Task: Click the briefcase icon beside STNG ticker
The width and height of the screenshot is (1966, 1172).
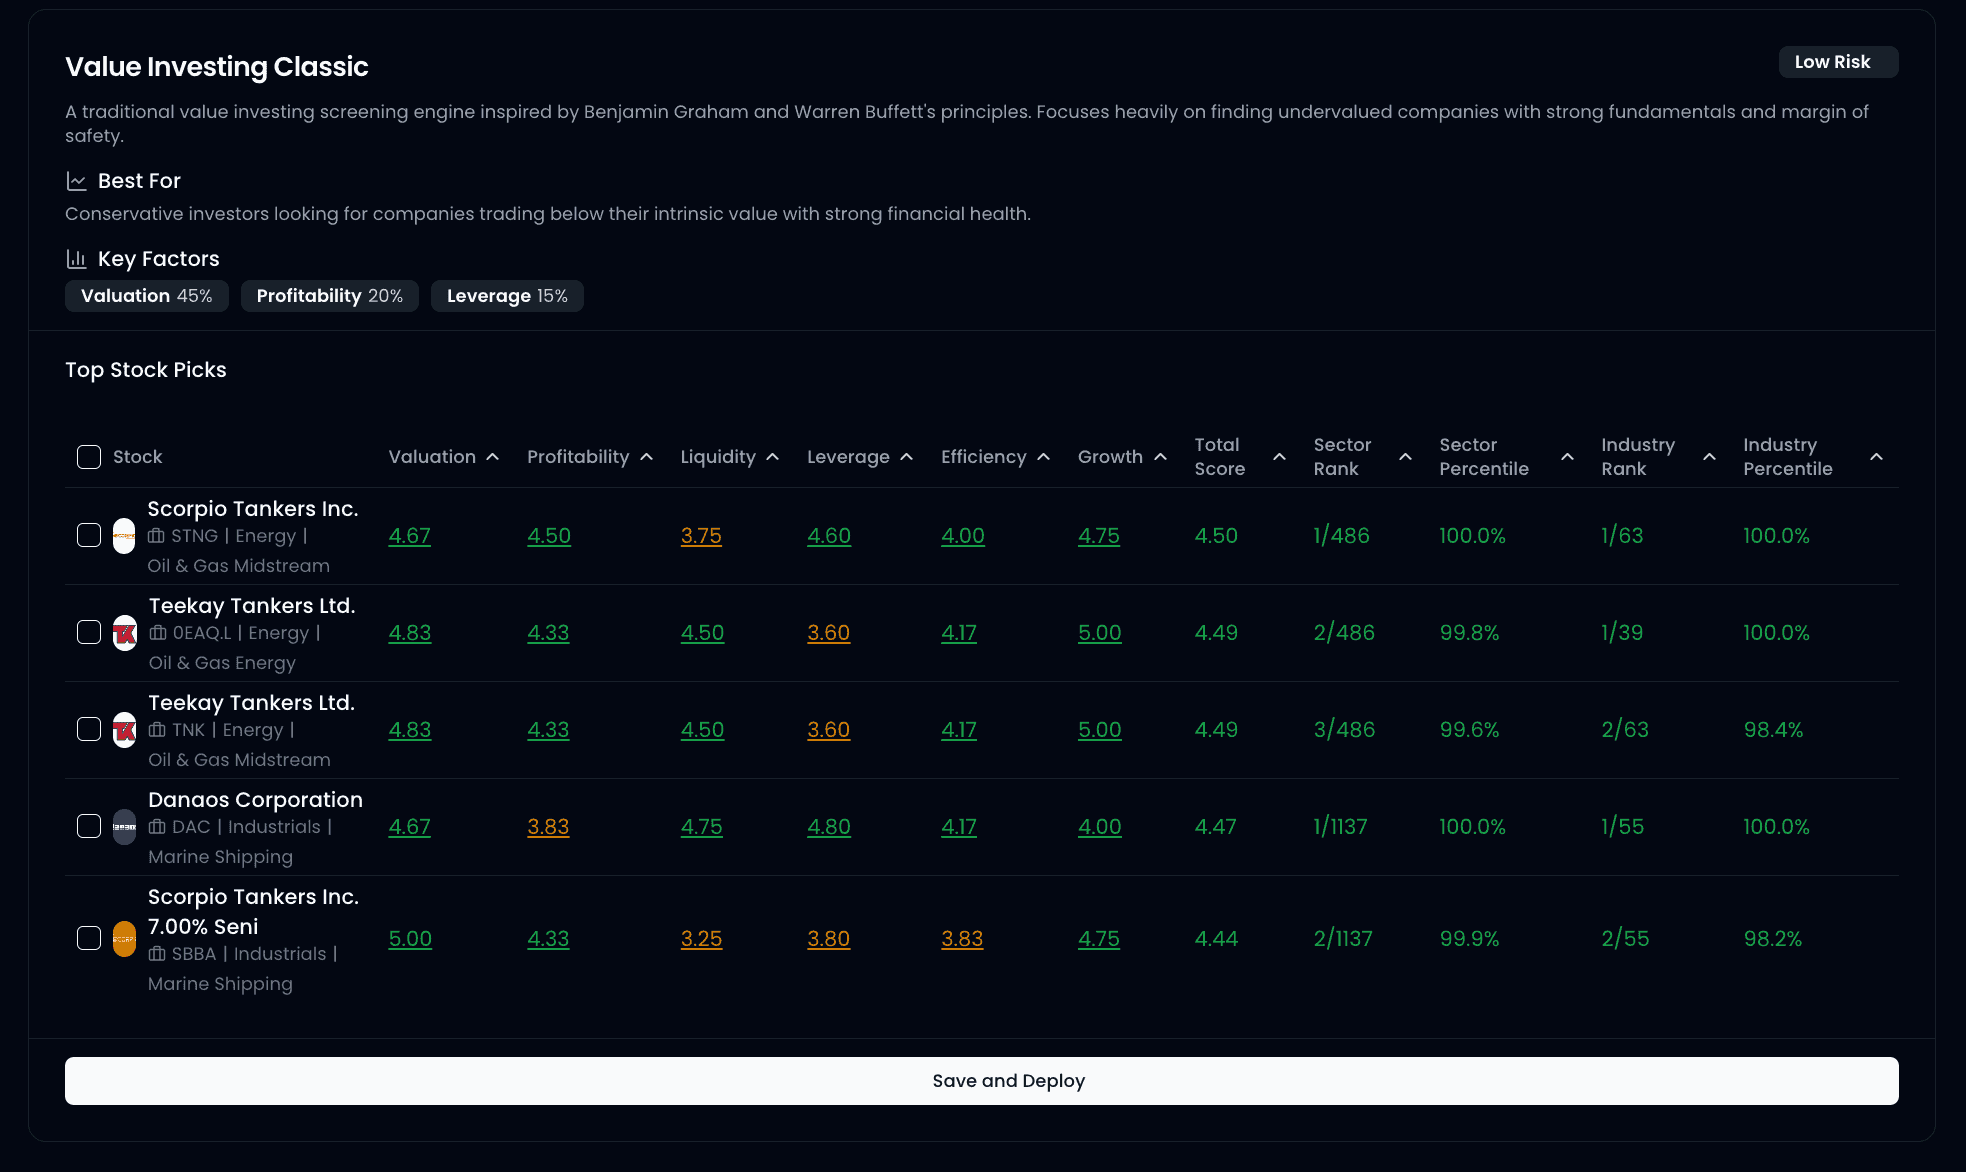Action: [156, 536]
